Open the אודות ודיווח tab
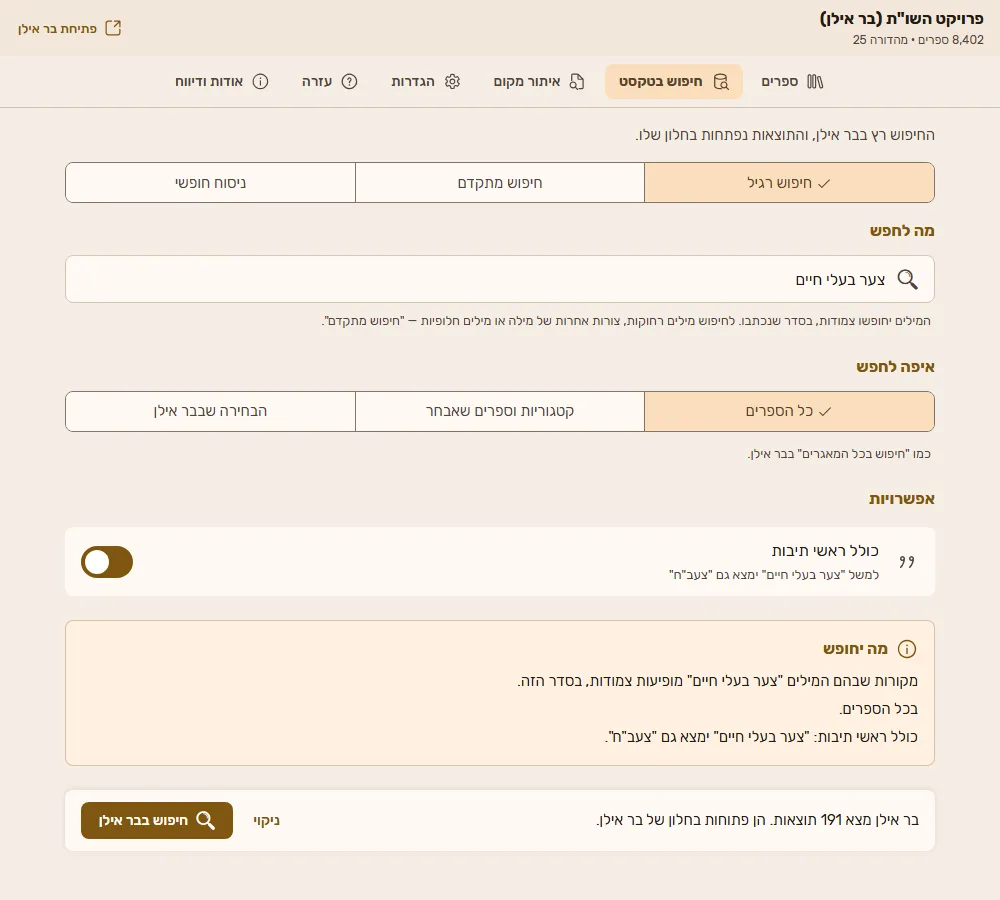 click(222, 82)
